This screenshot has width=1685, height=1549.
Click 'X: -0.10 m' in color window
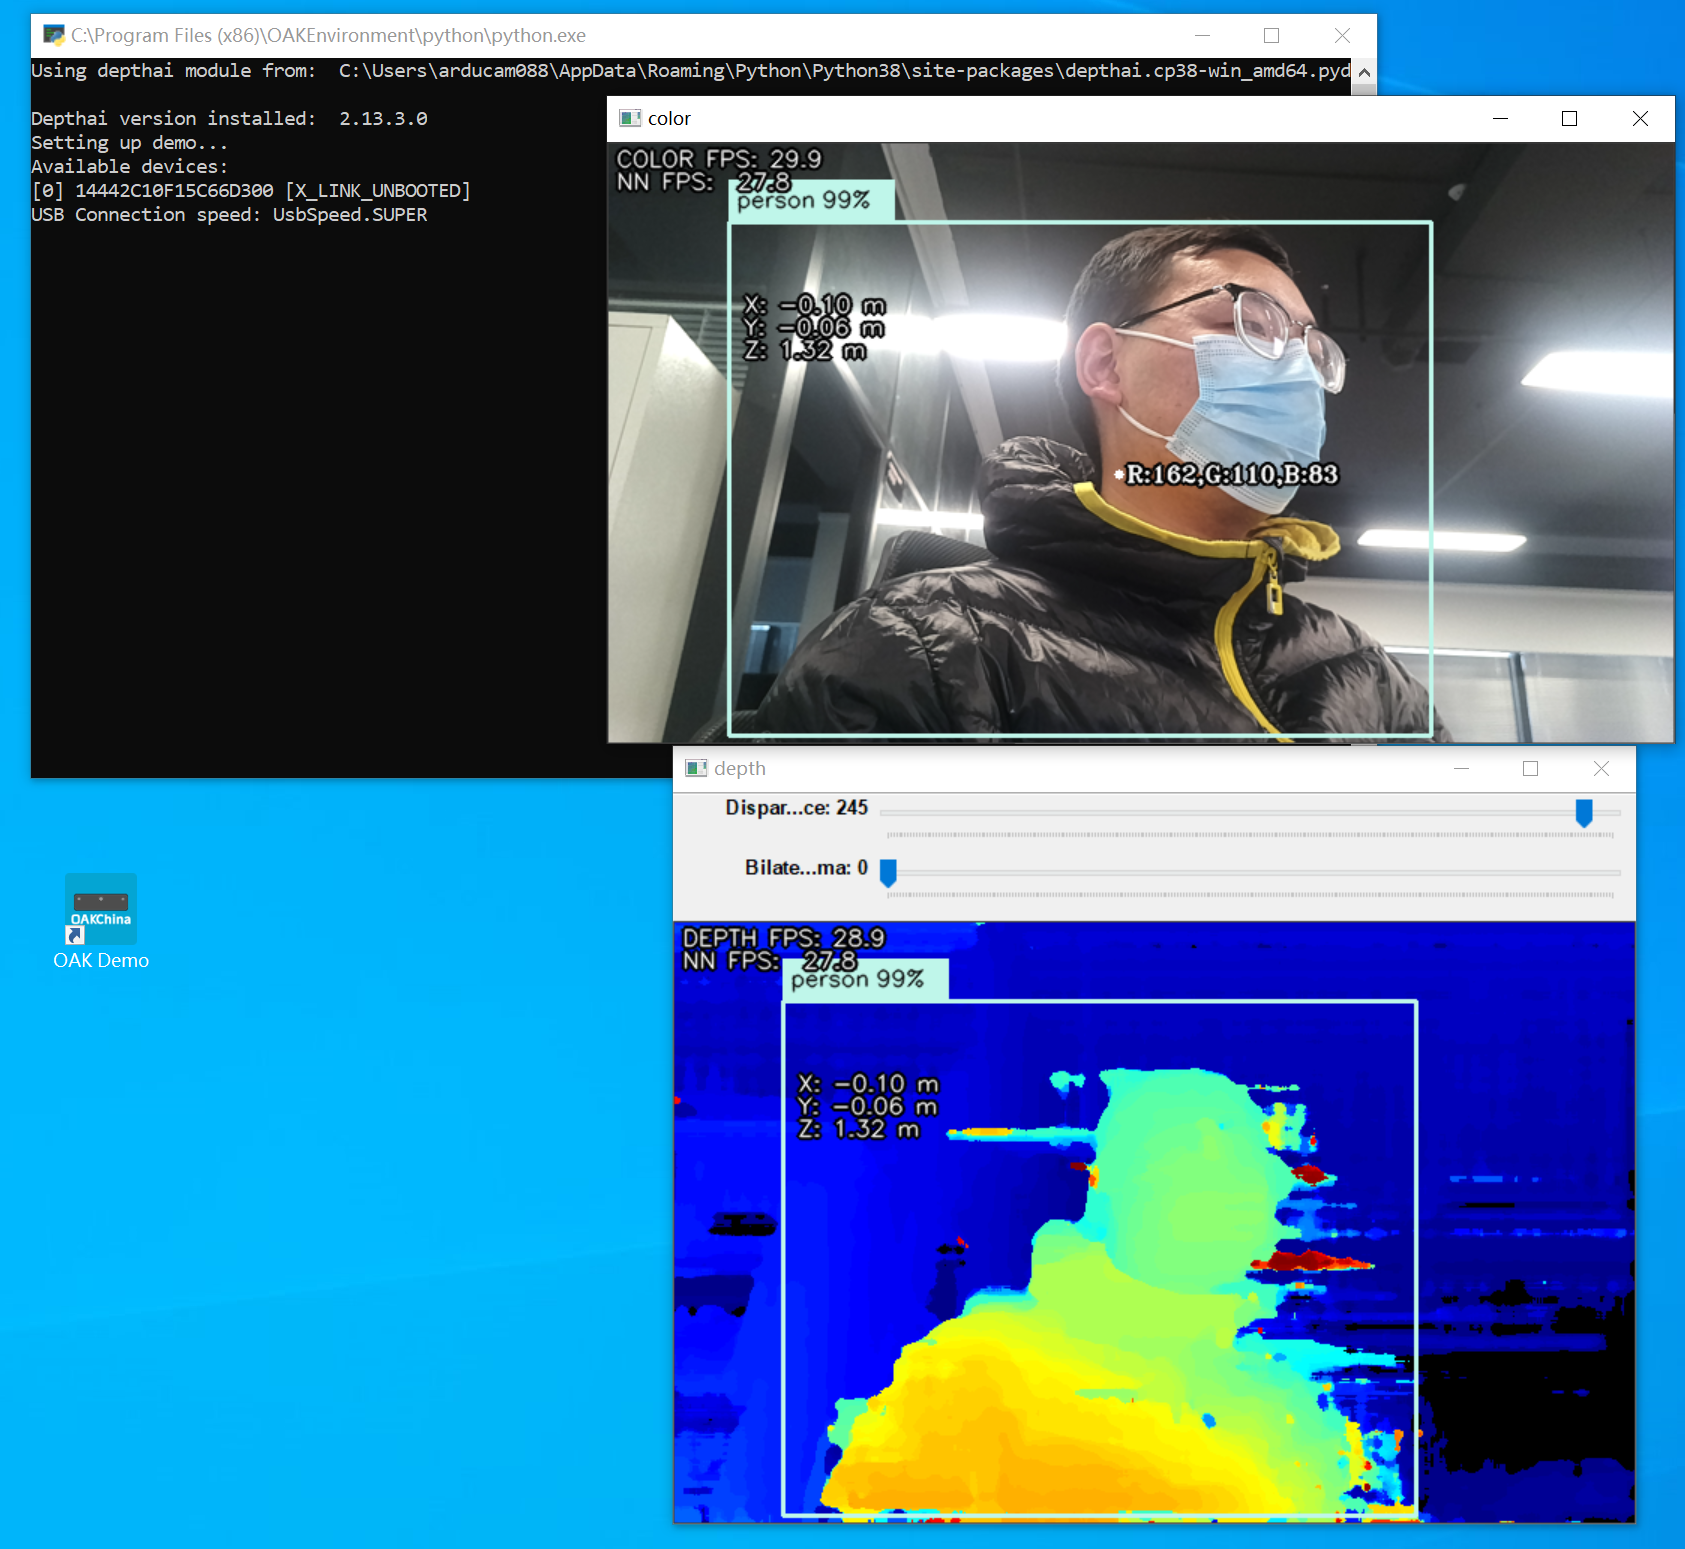815,305
